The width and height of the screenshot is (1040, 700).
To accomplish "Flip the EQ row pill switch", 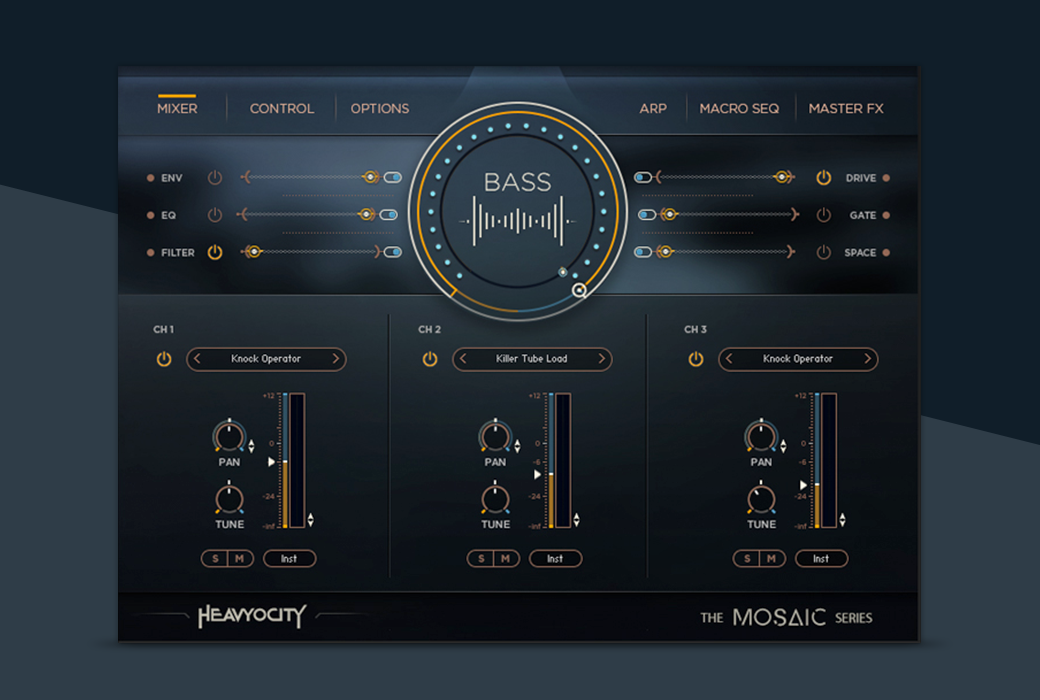I will [x=389, y=214].
